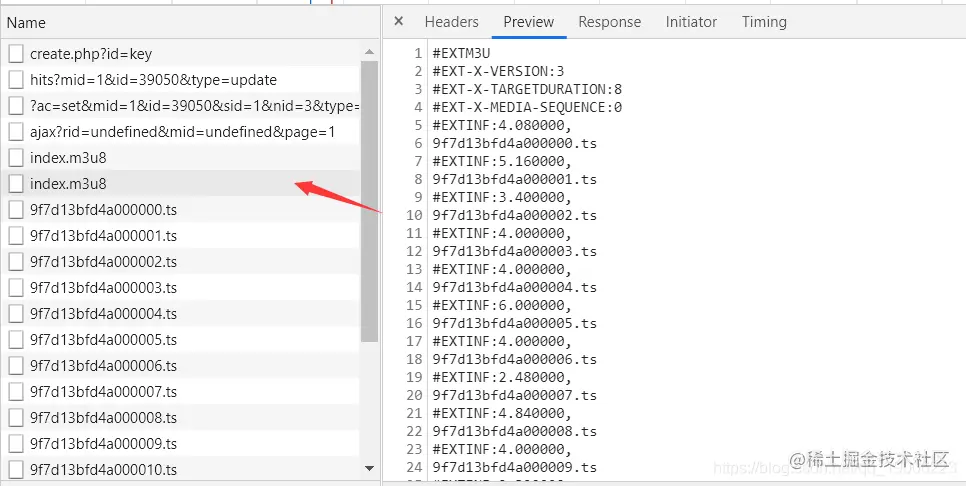
Task: Click the #EXT-X-TARGETDURATION:8 preview line
Action: click(x=527, y=89)
